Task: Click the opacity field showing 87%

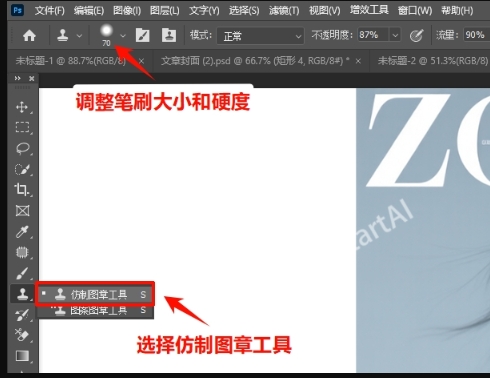Action: (373, 35)
